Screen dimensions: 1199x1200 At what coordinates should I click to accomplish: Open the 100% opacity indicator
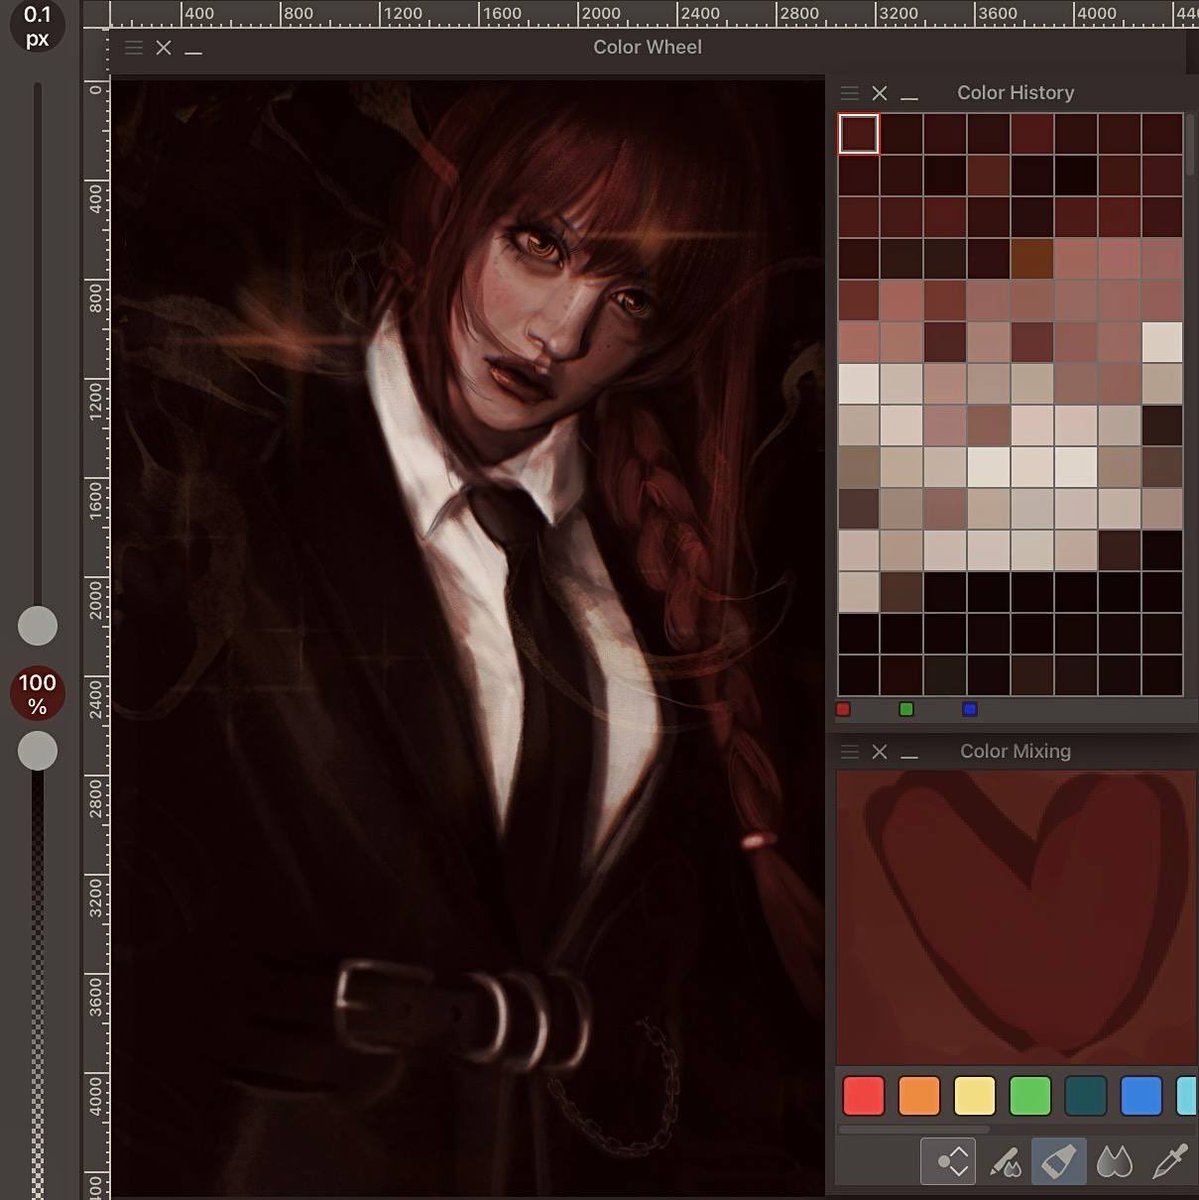[x=38, y=694]
